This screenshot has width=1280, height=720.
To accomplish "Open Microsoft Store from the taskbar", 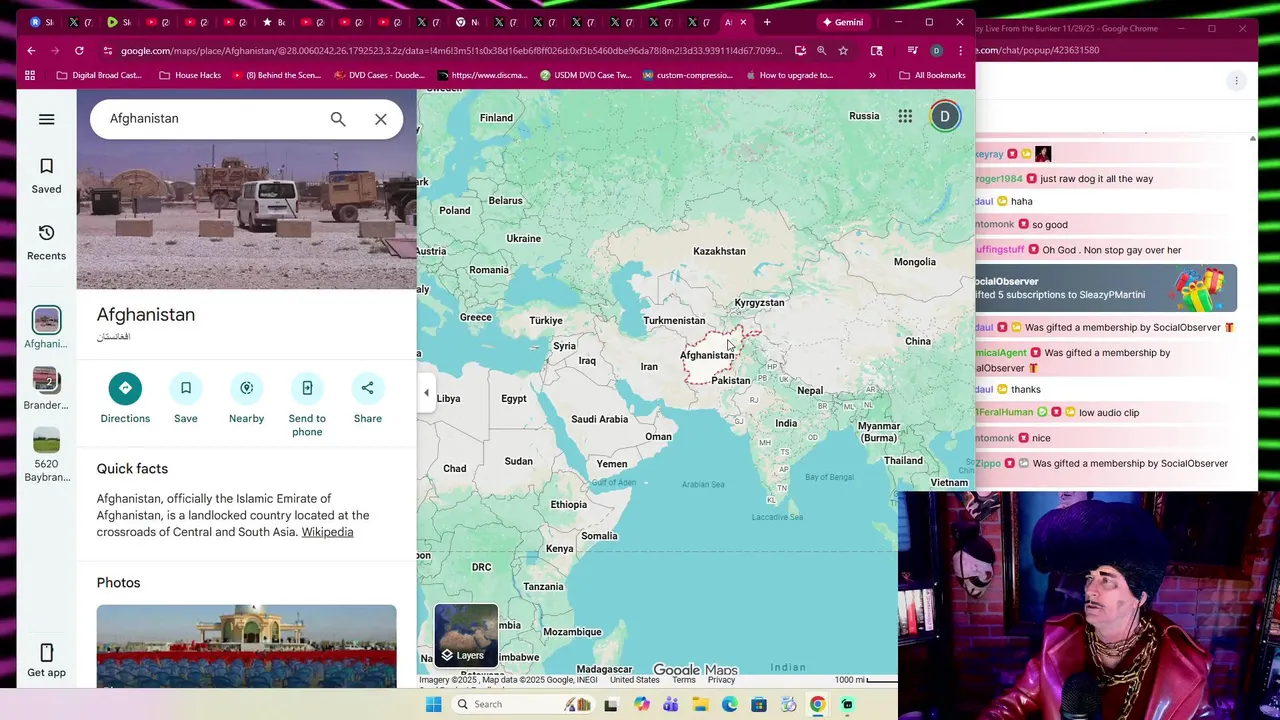I will point(759,704).
